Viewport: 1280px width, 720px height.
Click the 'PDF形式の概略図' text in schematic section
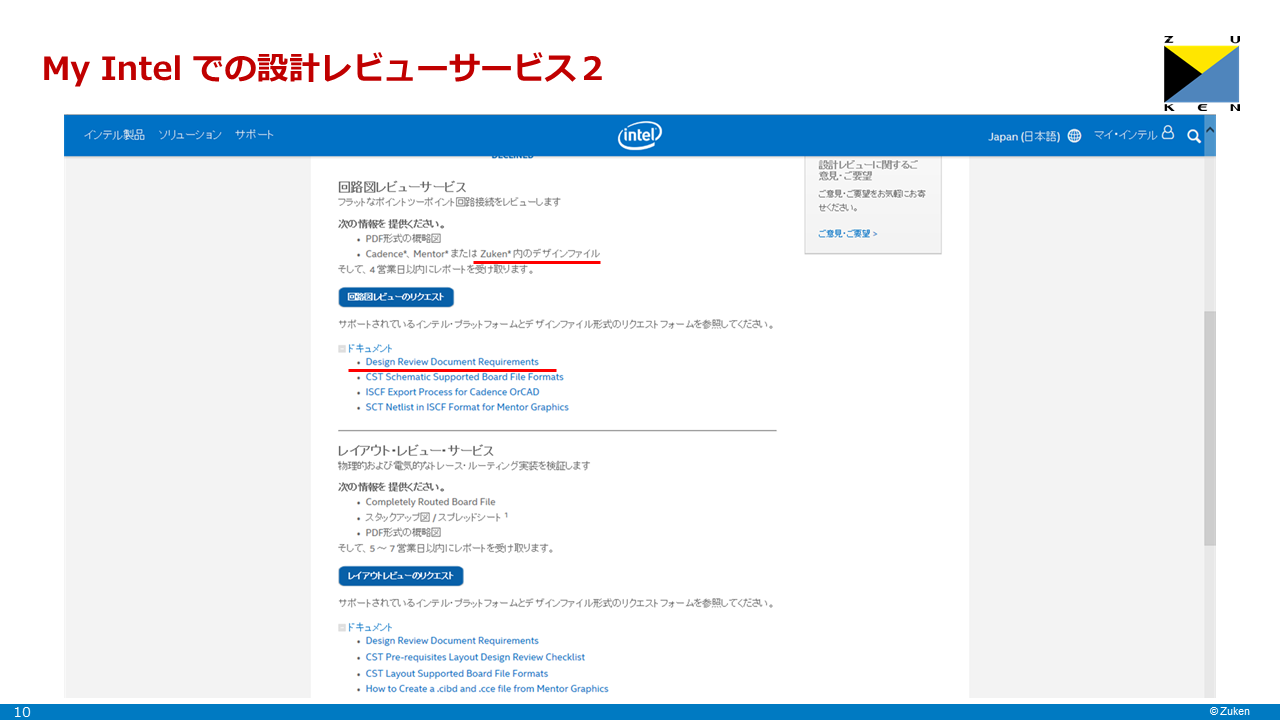403,239
